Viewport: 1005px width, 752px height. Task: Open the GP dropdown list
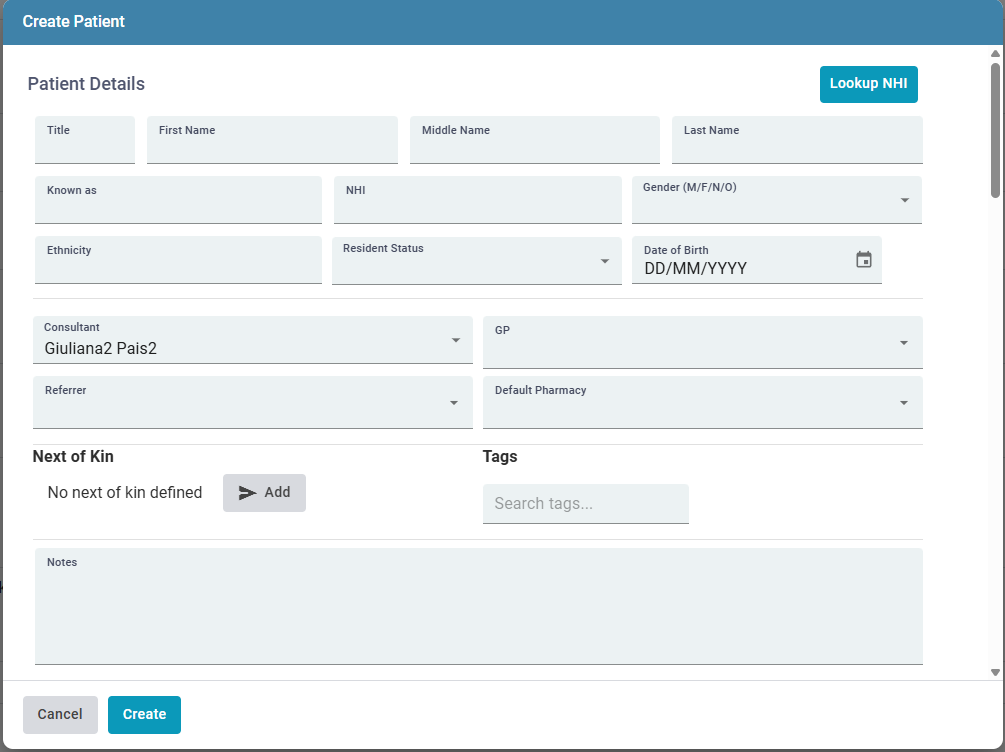click(x=903, y=343)
